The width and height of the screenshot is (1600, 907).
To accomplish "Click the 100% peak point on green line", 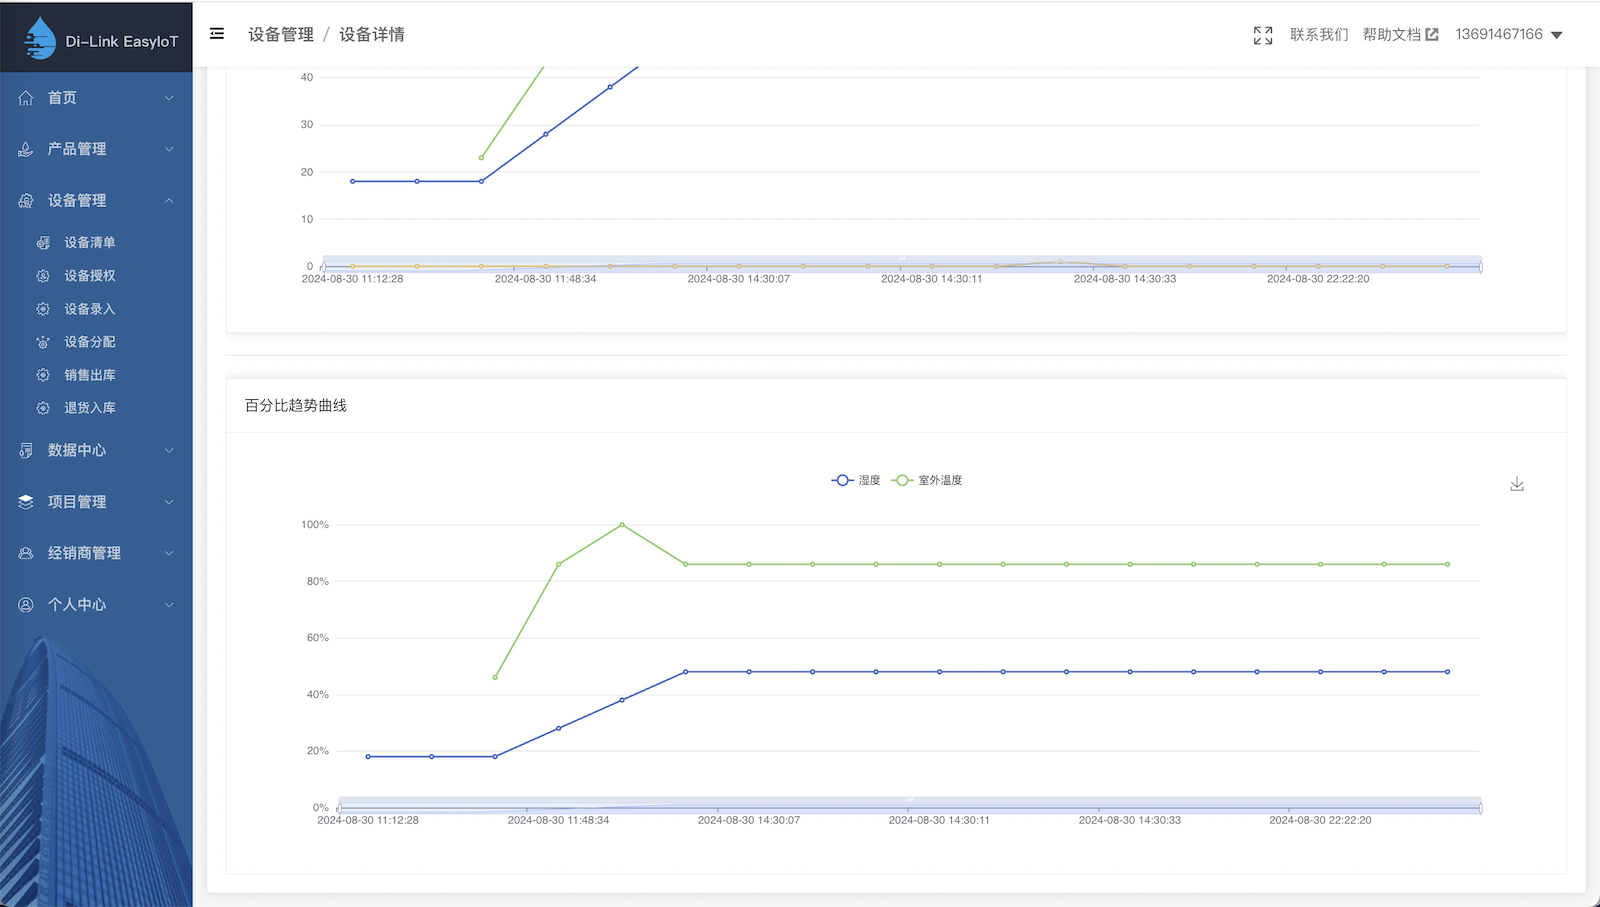I will 622,524.
